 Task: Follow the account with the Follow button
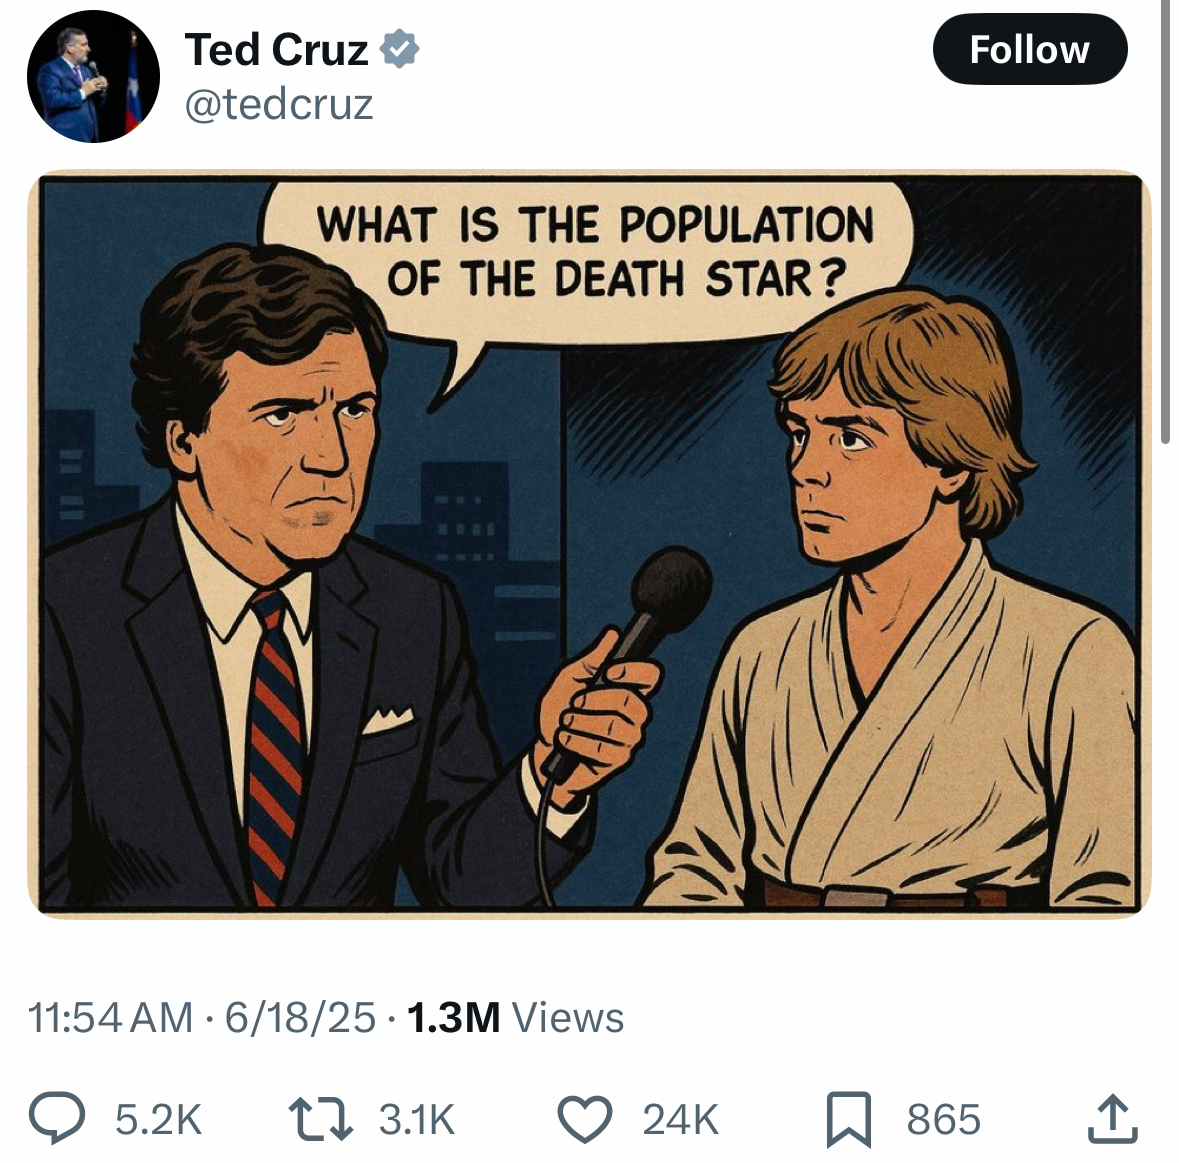click(x=1030, y=50)
